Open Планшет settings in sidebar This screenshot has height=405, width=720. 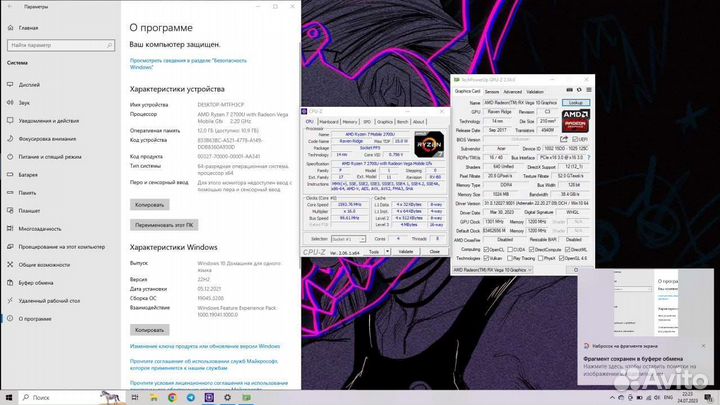[x=29, y=211]
